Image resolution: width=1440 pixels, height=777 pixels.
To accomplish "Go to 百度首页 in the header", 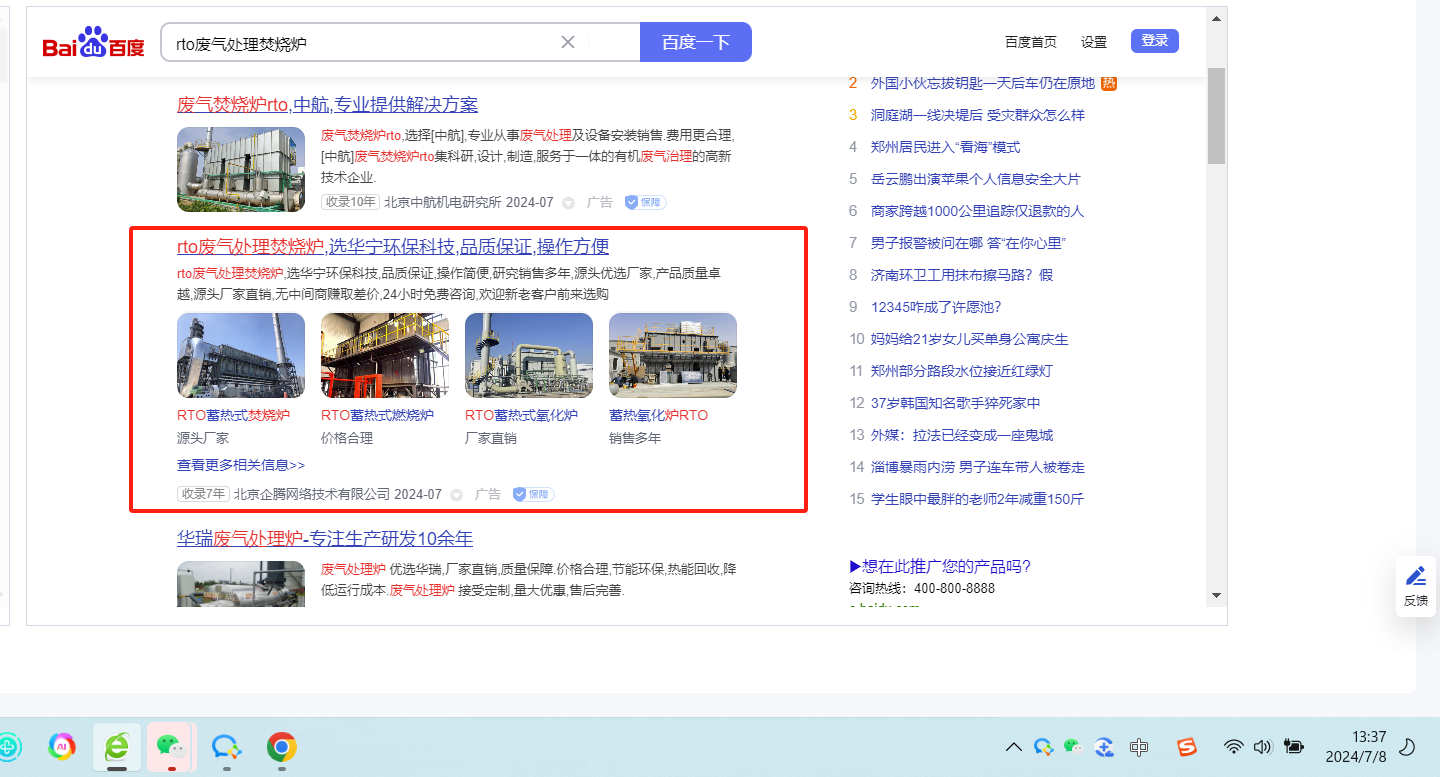I will [1030, 42].
